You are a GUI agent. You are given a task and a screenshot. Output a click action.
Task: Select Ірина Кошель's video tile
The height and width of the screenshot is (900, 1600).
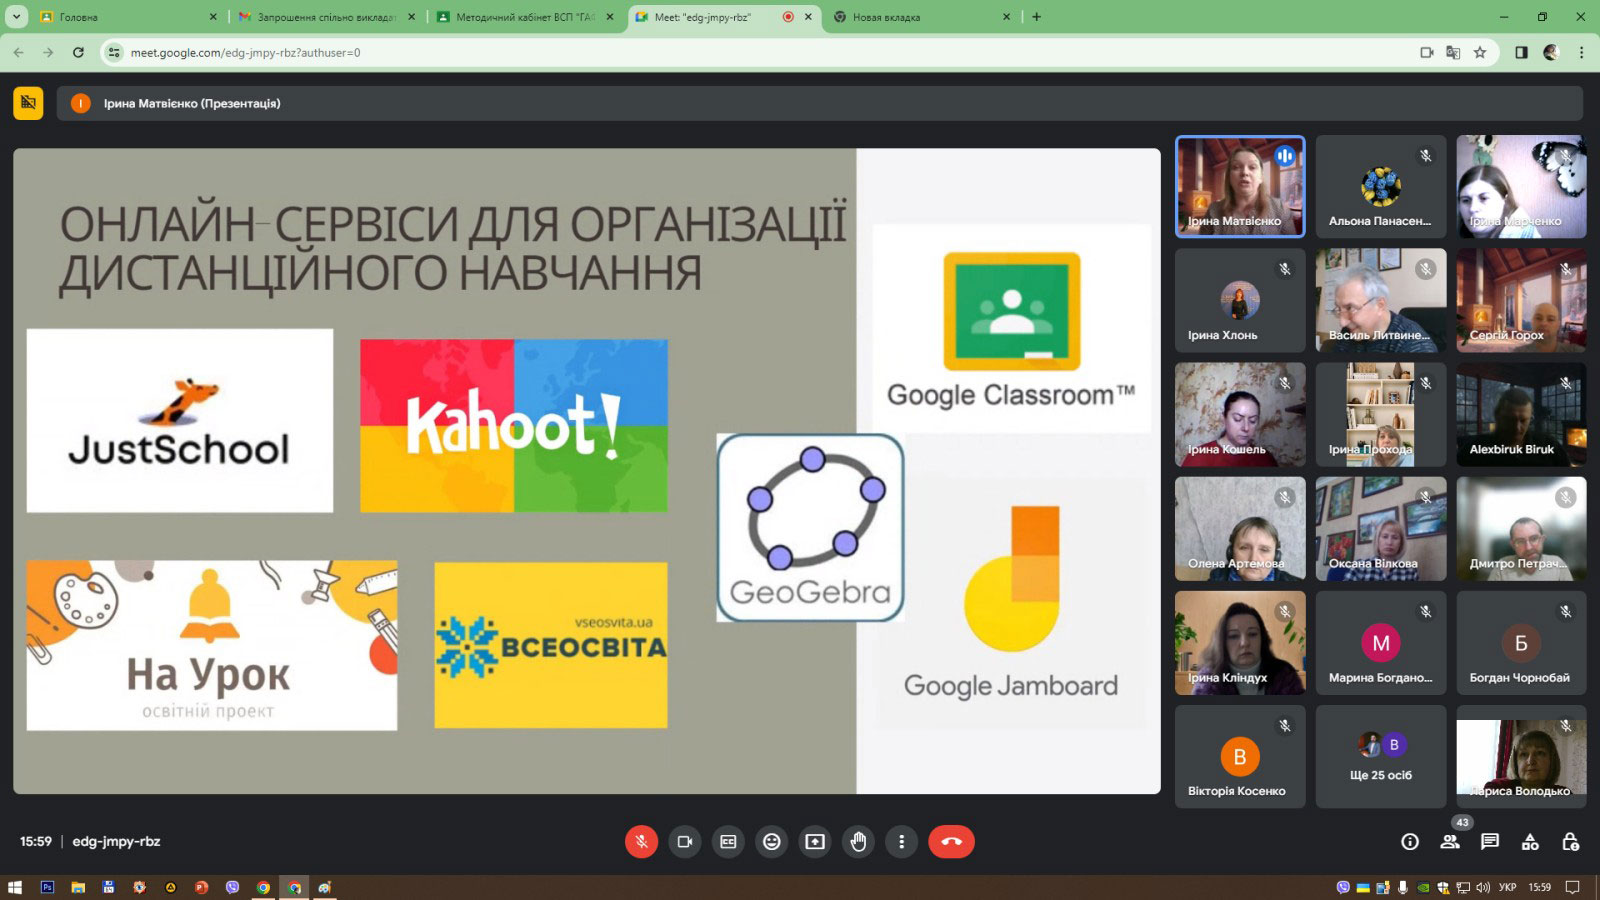[1240, 415]
